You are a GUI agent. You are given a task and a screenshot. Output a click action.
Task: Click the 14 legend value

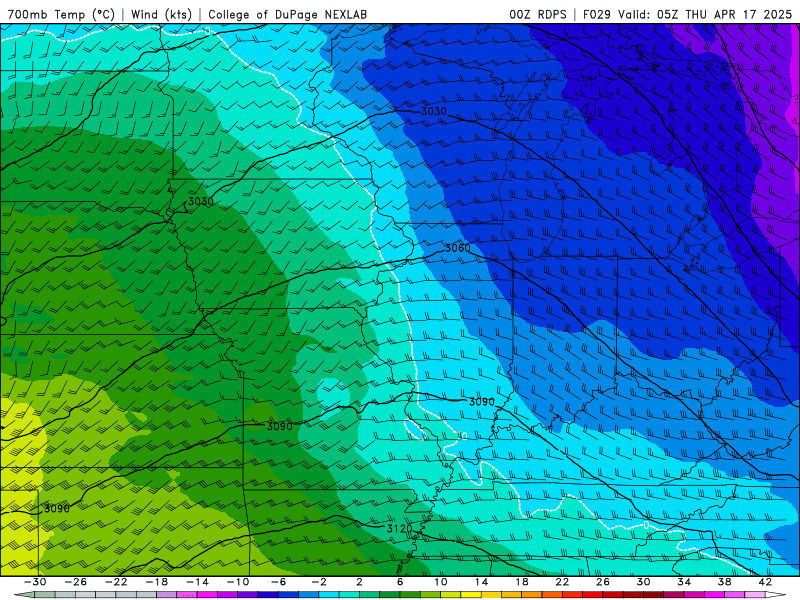tap(481, 582)
